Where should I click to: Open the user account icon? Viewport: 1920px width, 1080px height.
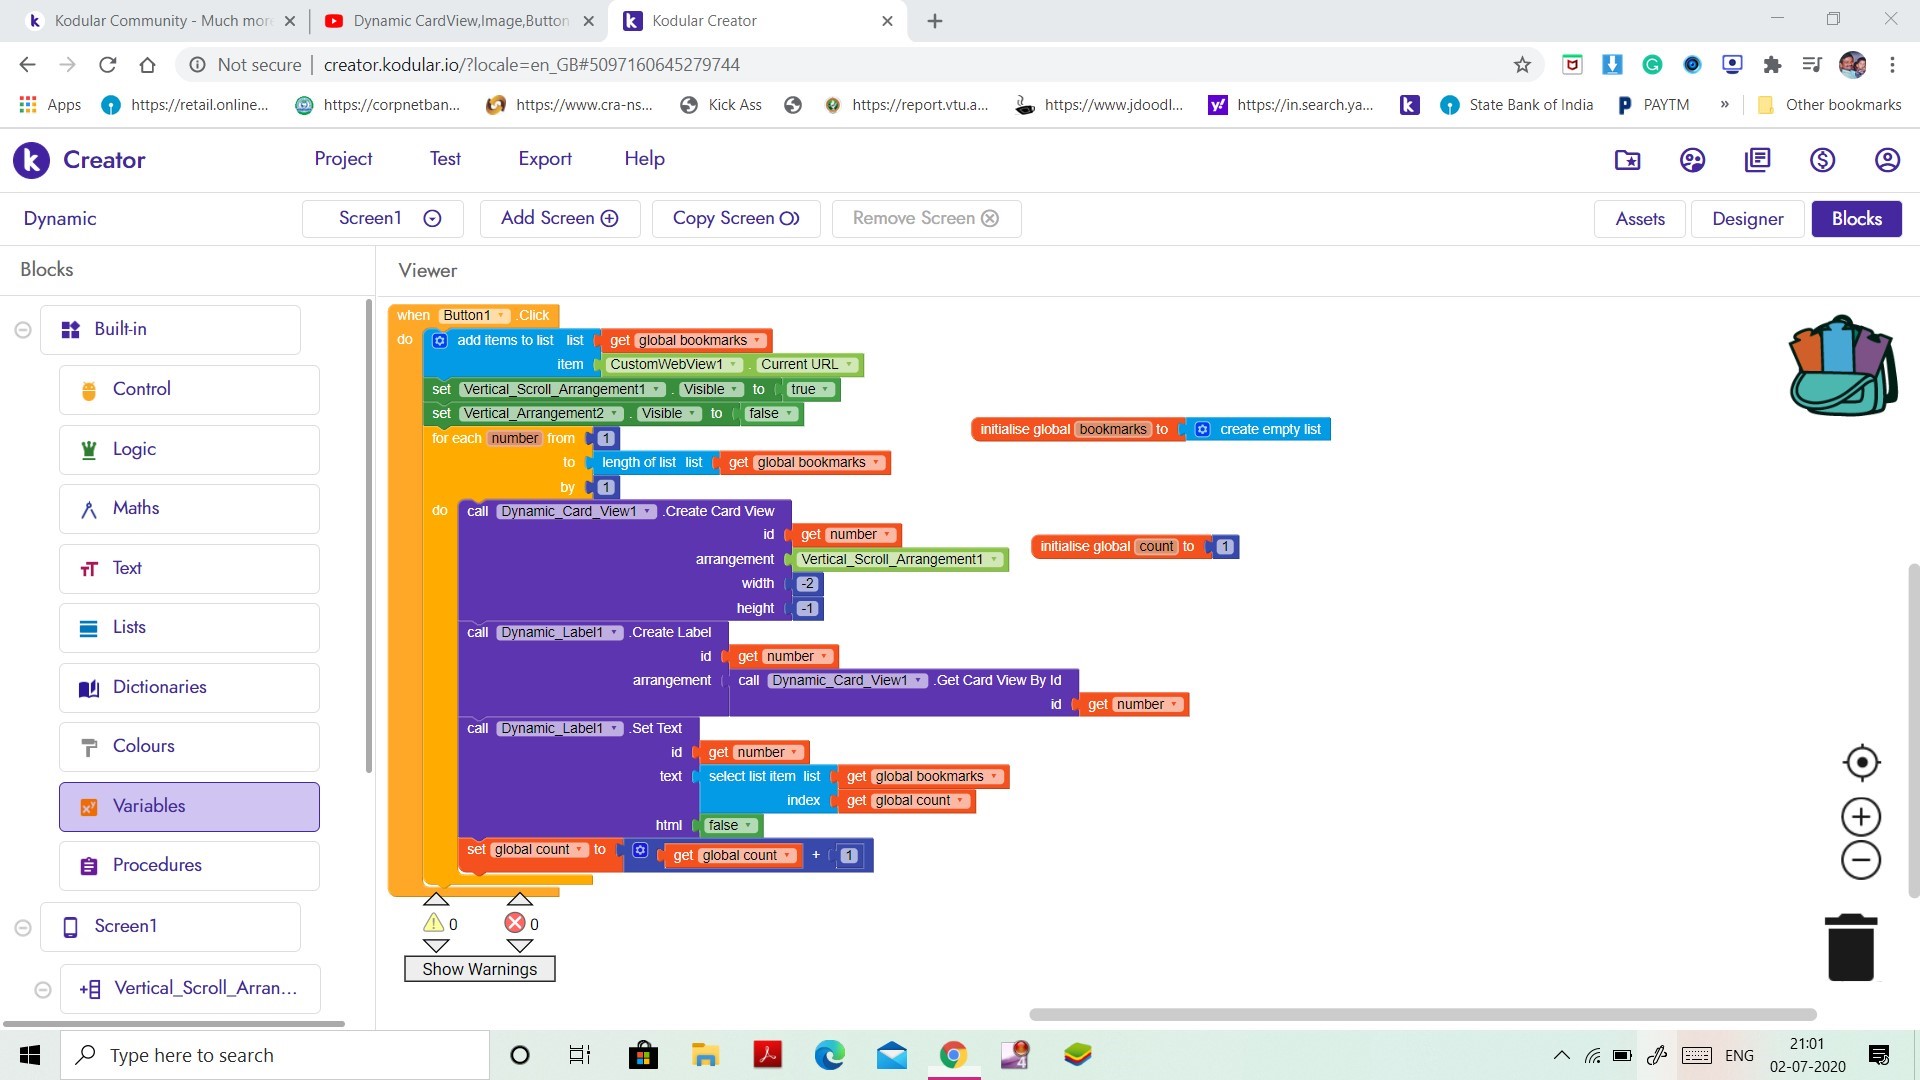coord(1887,160)
